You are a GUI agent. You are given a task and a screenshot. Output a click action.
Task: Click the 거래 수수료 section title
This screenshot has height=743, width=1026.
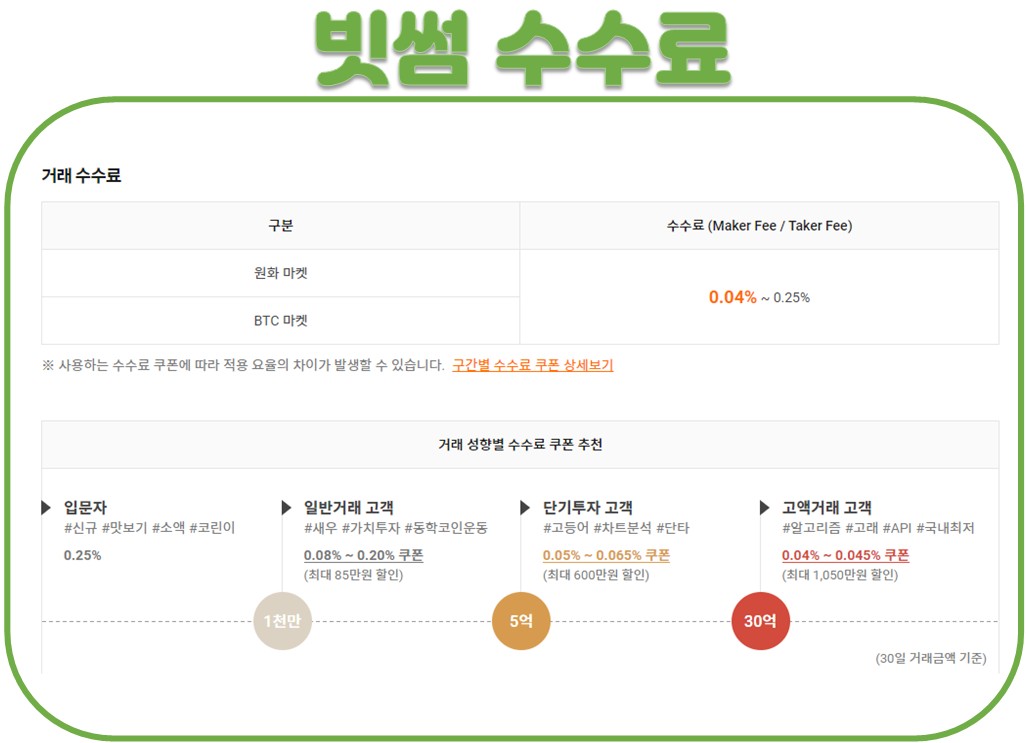click(x=81, y=175)
